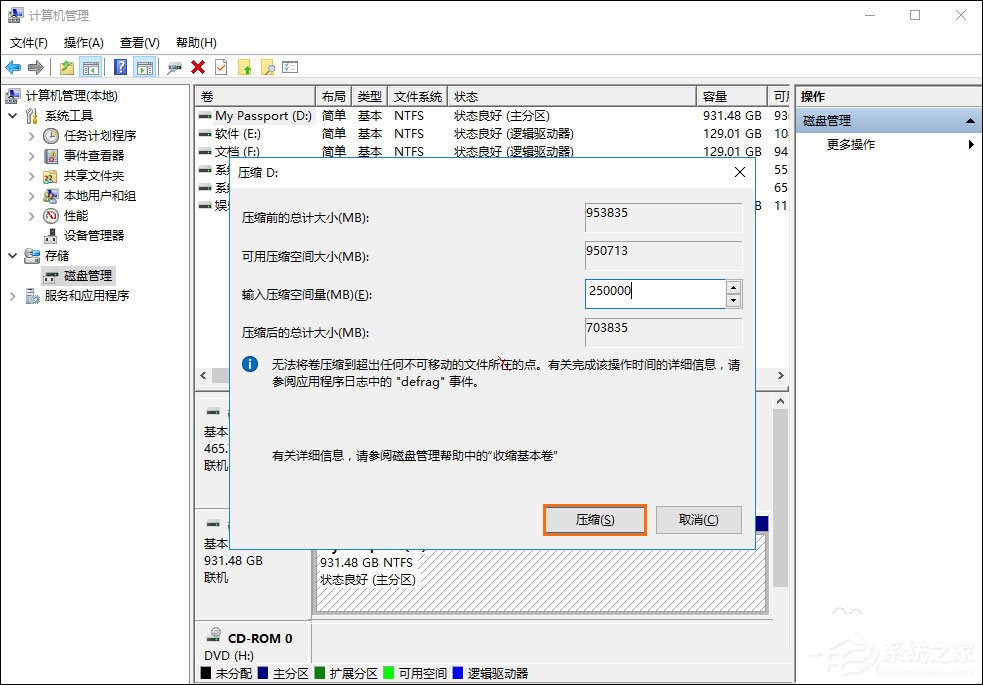Image resolution: width=983 pixels, height=685 pixels.
Task: Click the 压缩(S) button to shrink volume
Action: (x=594, y=519)
